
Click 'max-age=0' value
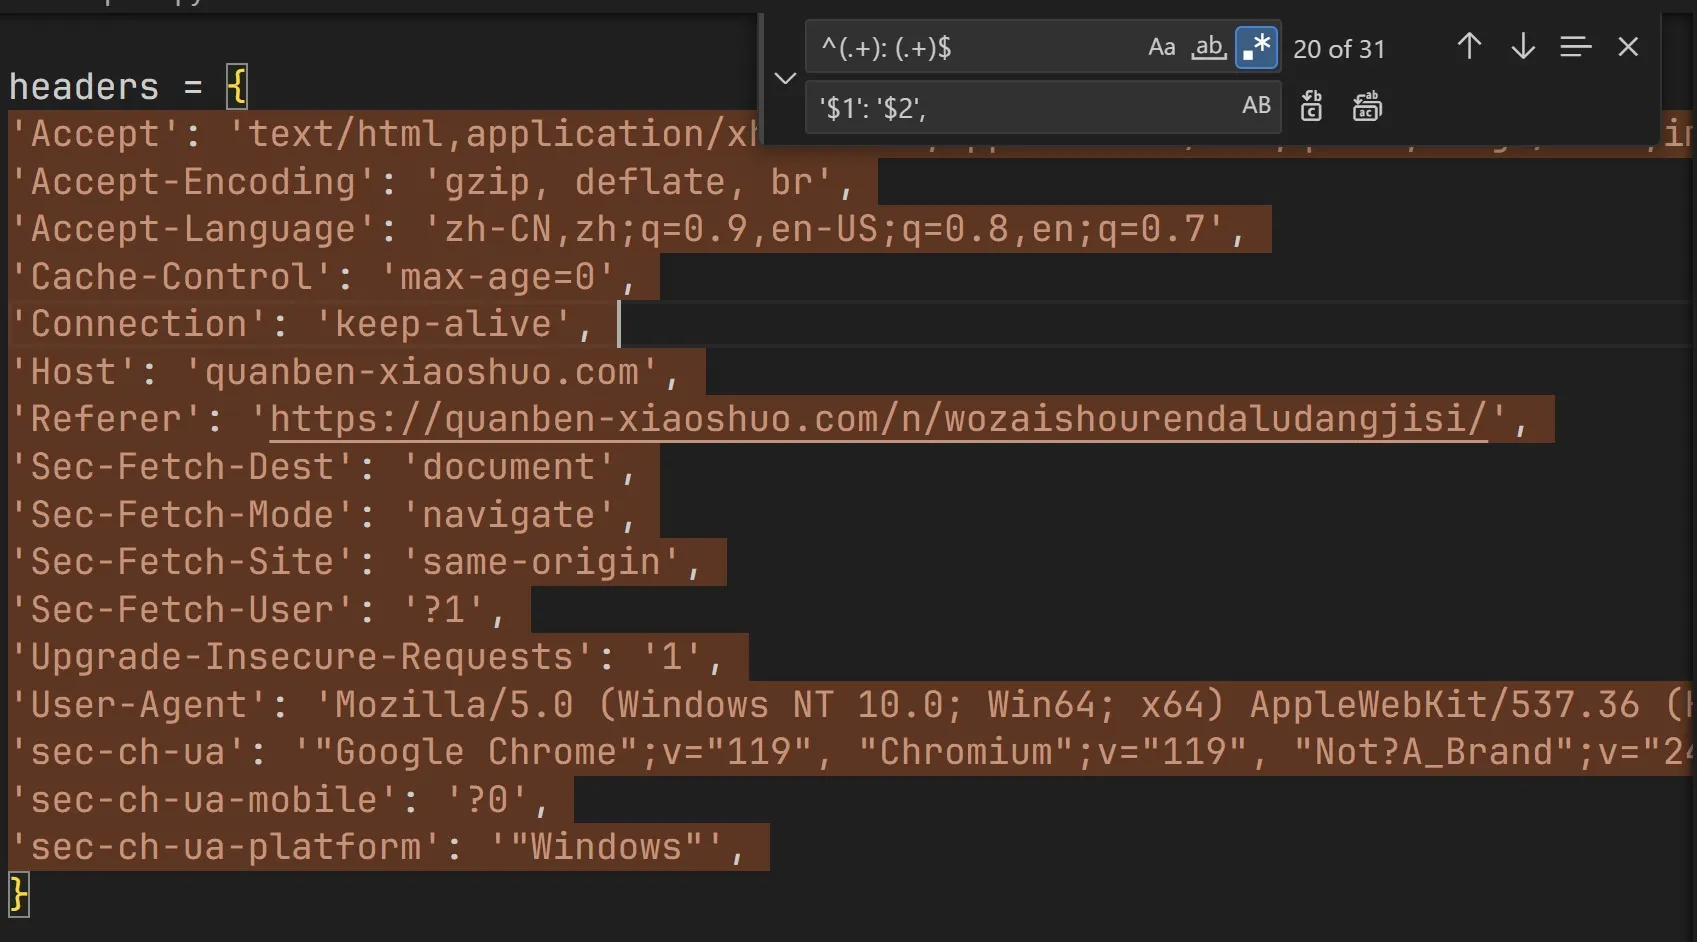pyautogui.click(x=497, y=277)
